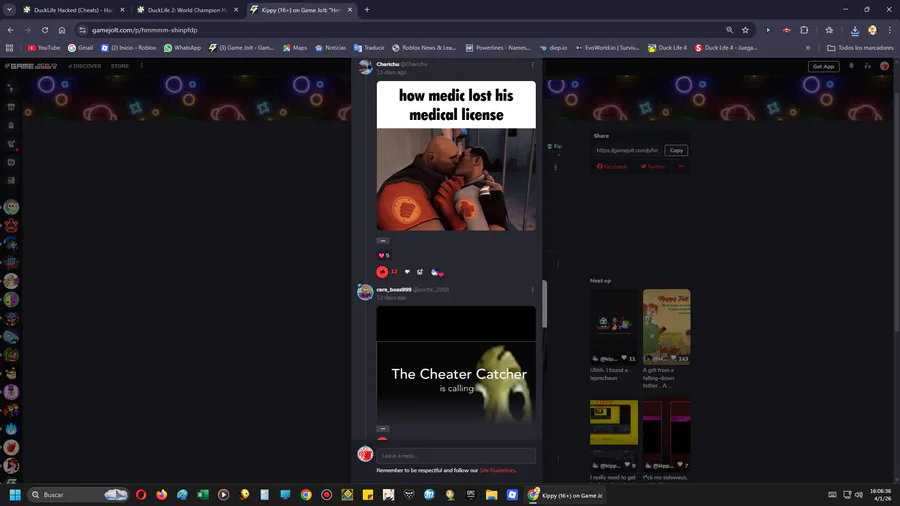Open care_boss999's profile name
The width and height of the screenshot is (900, 506).
click(x=394, y=290)
